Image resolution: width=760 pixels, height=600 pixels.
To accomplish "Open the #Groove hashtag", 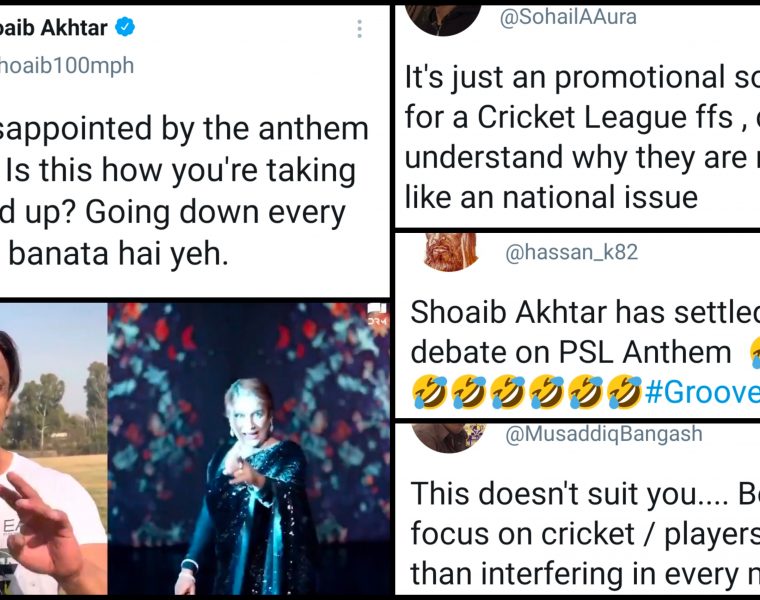I will point(701,391).
